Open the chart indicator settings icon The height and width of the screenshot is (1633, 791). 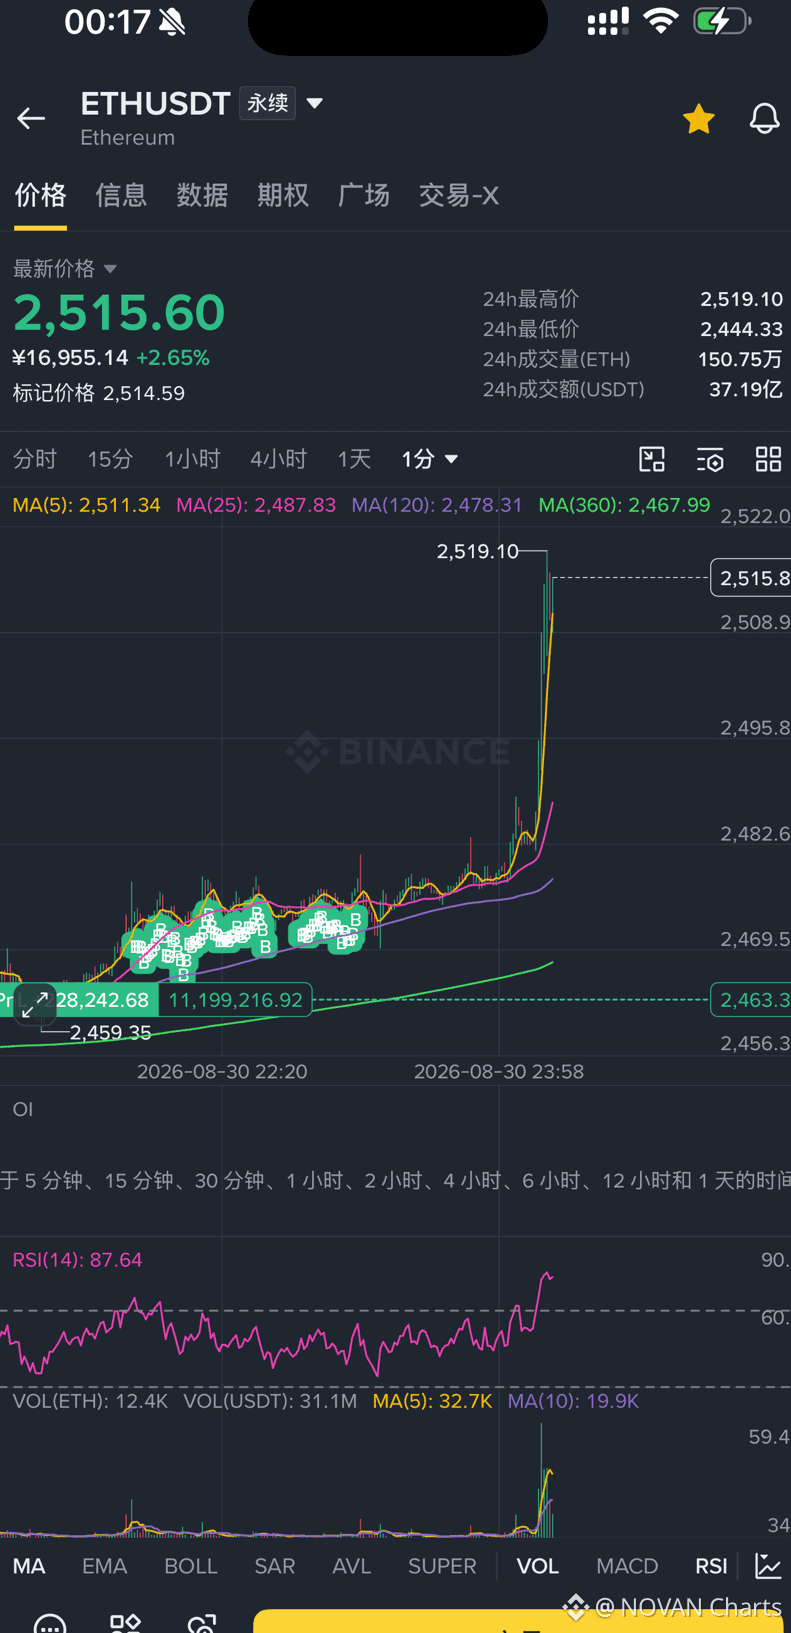(710, 459)
